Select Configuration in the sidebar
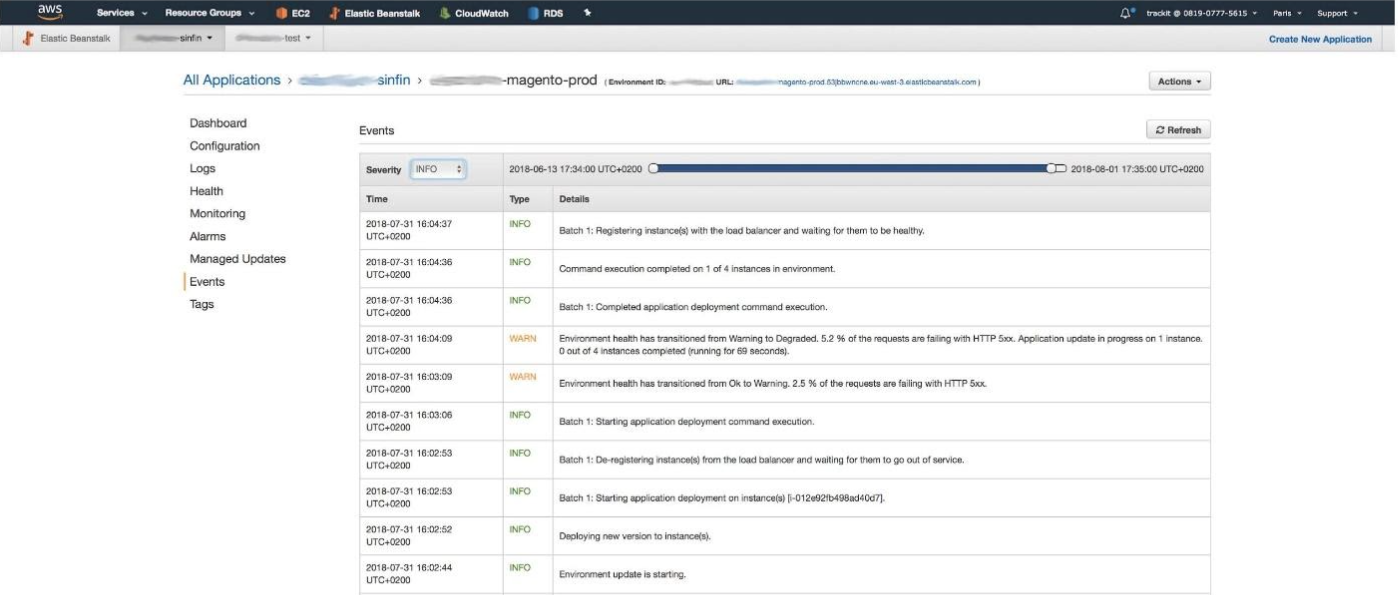 [224, 146]
